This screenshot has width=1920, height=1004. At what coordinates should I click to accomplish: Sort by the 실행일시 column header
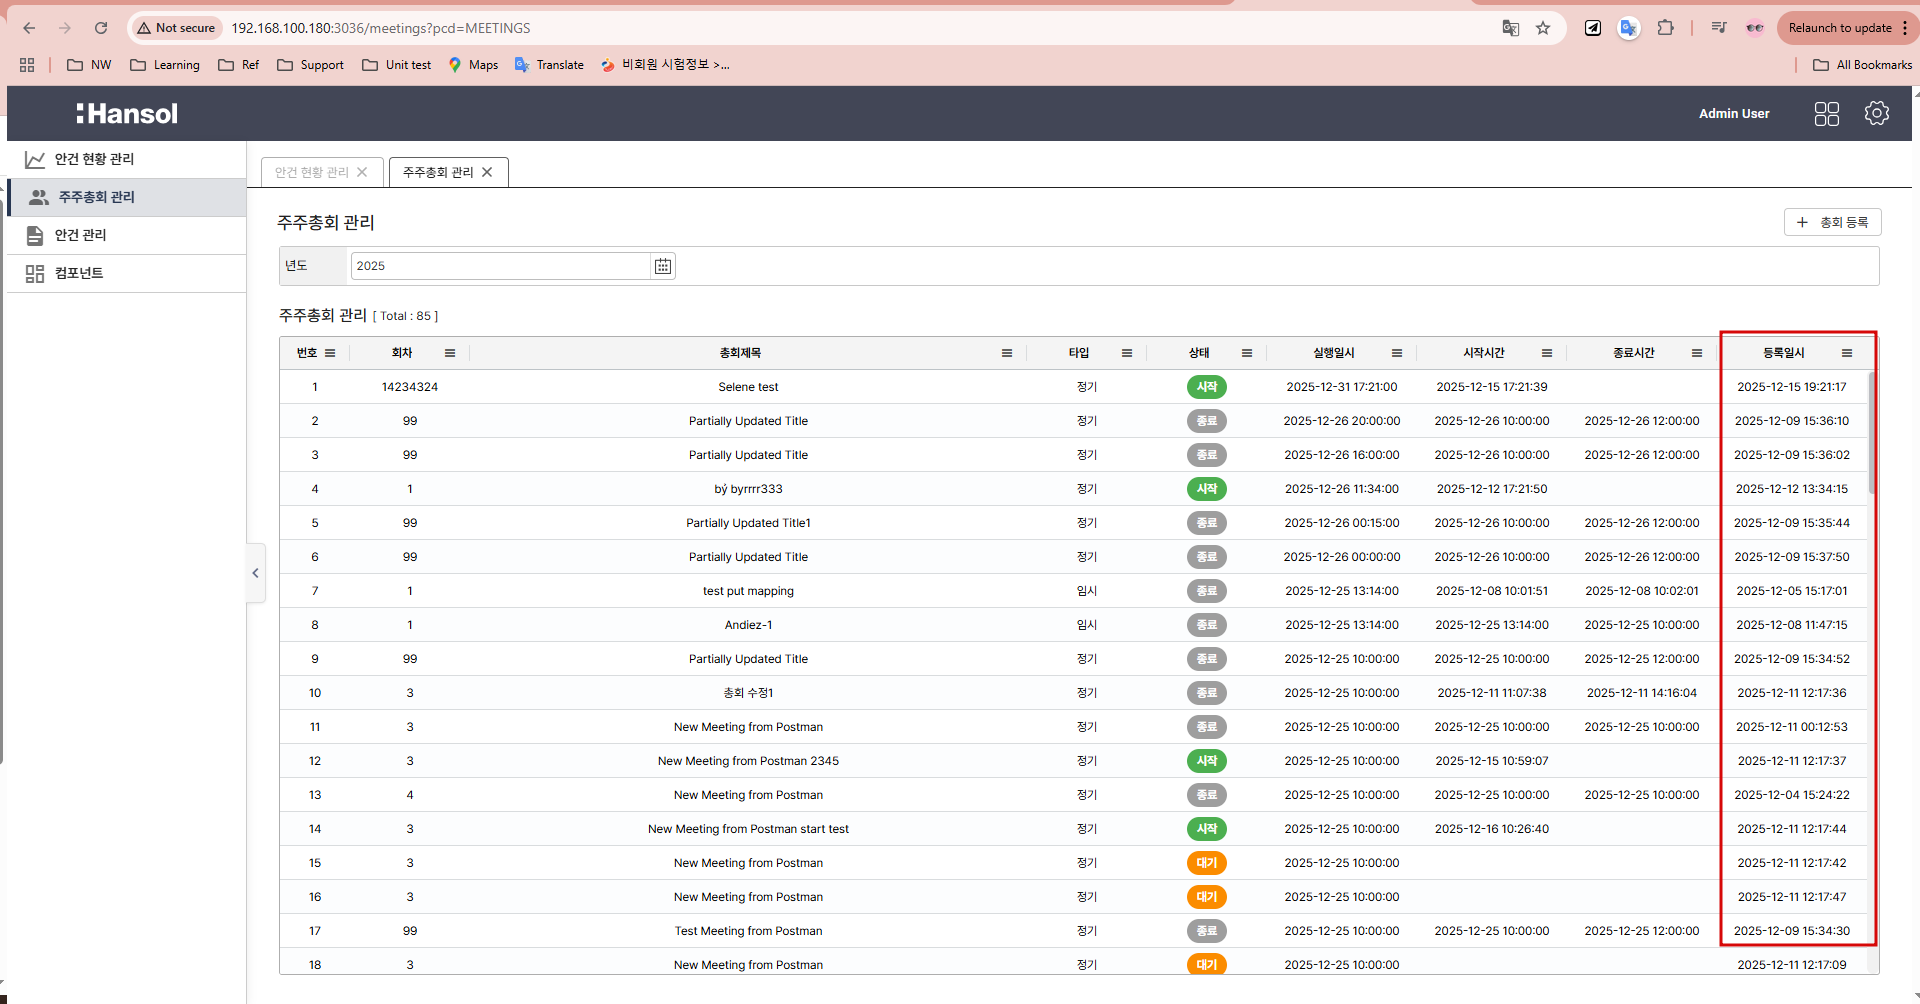click(1334, 353)
